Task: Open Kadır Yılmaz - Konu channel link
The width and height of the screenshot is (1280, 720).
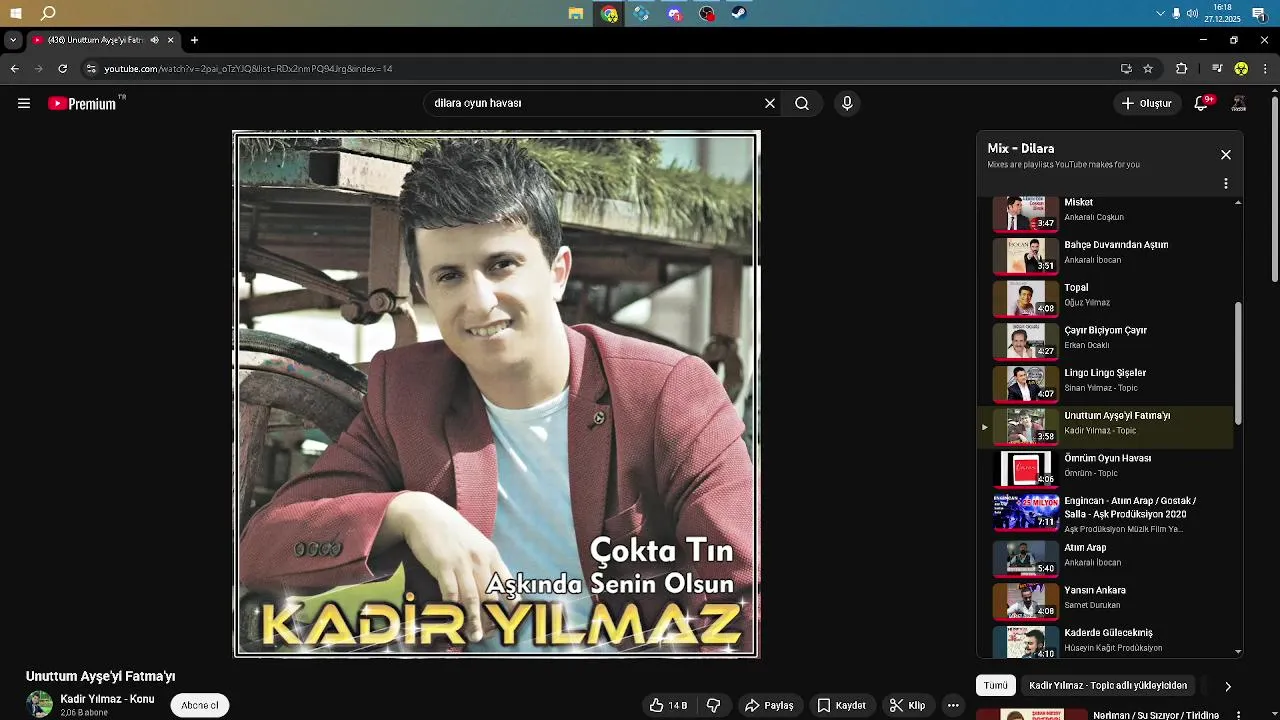Action: coord(107,699)
